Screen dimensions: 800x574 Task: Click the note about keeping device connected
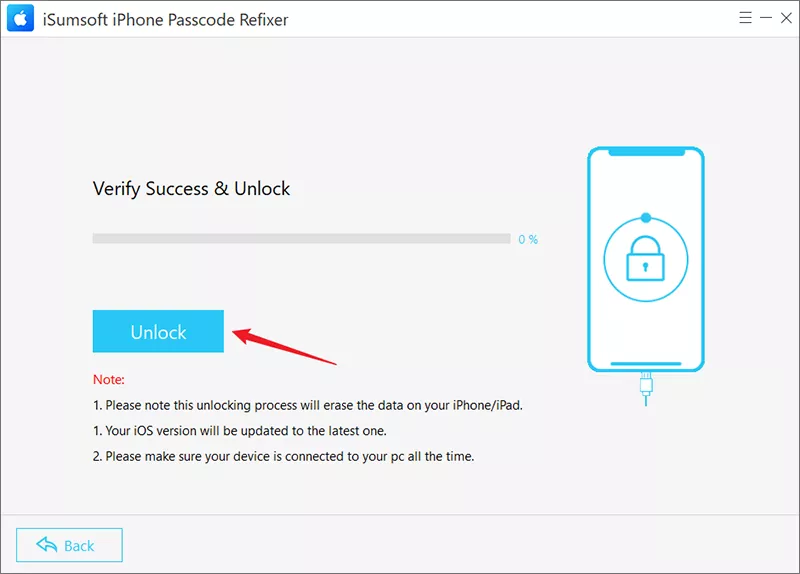(x=284, y=456)
